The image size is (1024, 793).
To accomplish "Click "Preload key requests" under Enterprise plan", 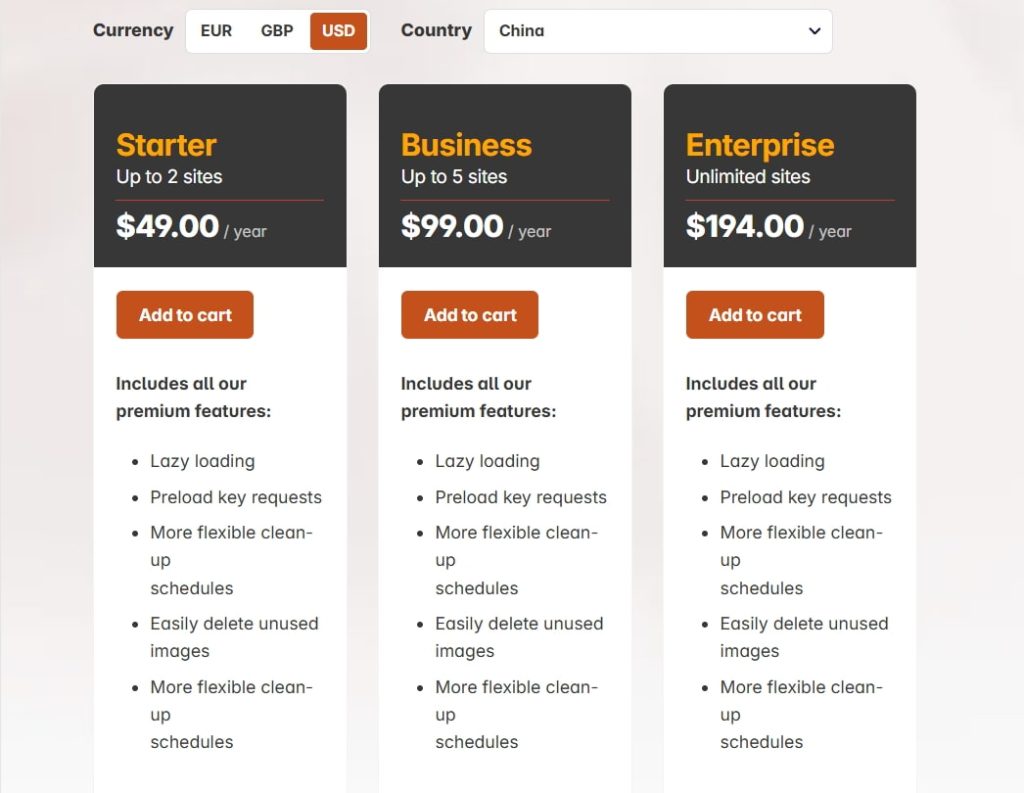I will (x=805, y=497).
